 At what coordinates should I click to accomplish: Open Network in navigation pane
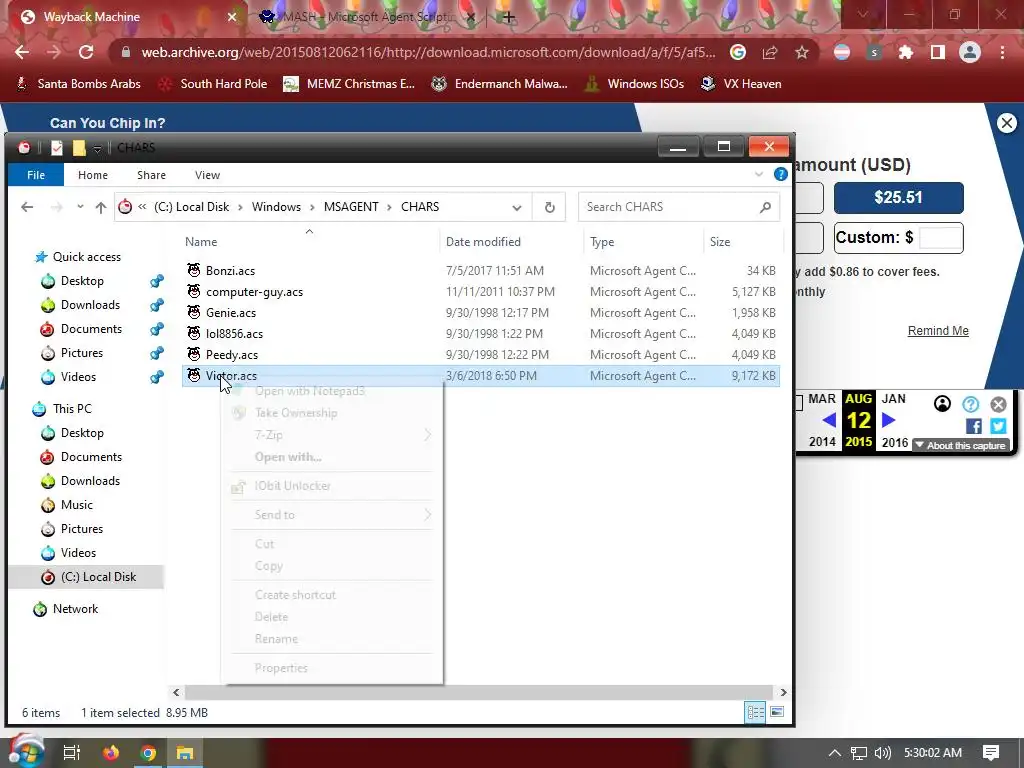point(65,609)
